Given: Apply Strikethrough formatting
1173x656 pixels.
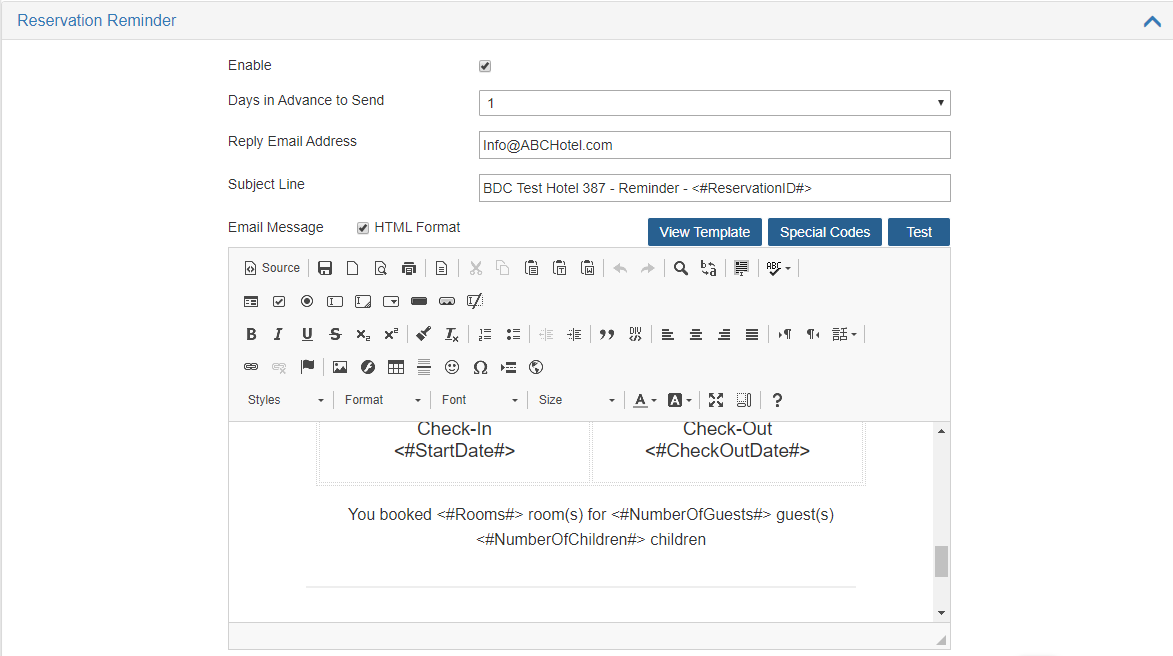Looking at the screenshot, I should tap(335, 334).
